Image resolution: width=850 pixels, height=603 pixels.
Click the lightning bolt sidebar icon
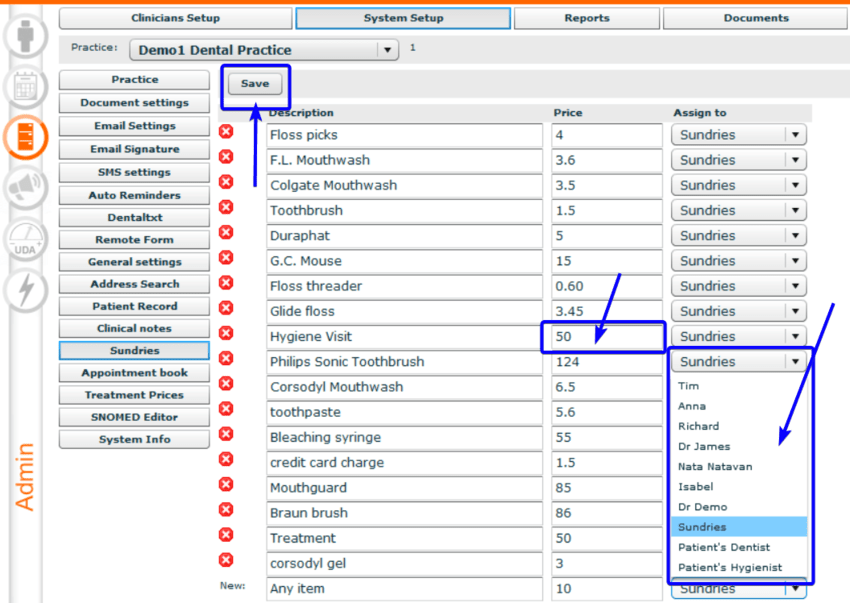pos(26,290)
